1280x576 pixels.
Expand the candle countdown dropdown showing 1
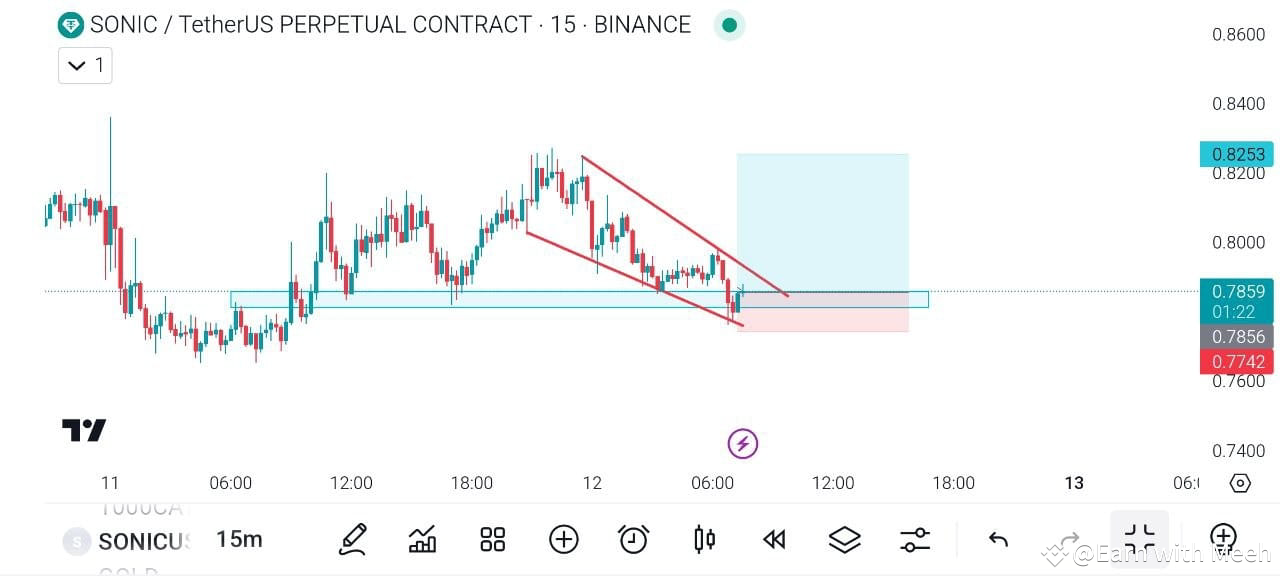tap(84, 65)
